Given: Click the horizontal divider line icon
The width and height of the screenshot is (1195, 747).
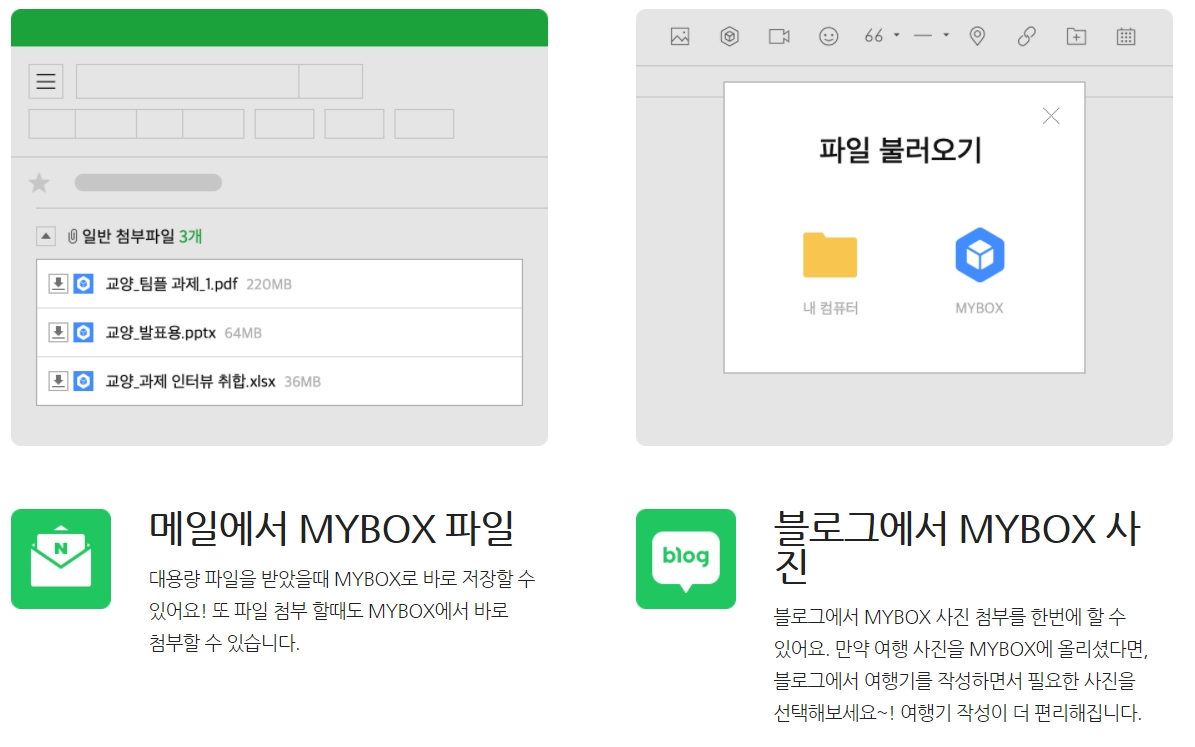Looking at the screenshot, I should click(x=923, y=35).
